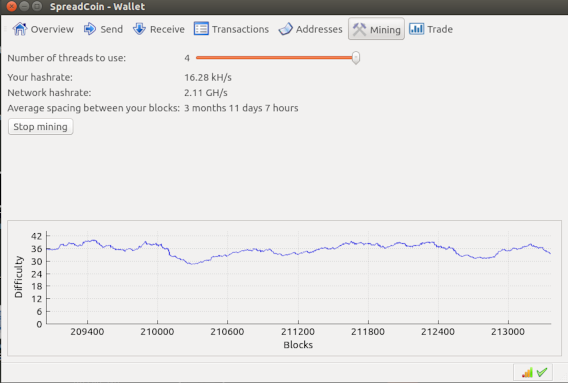The width and height of the screenshot is (568, 383).
Task: Click the Receive download-arrow icon
Action: click(x=139, y=29)
